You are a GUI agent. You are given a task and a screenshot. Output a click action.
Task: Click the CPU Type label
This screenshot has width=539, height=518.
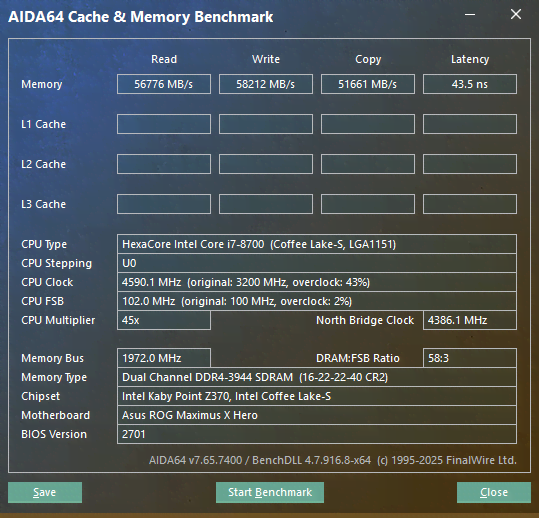pos(44,244)
